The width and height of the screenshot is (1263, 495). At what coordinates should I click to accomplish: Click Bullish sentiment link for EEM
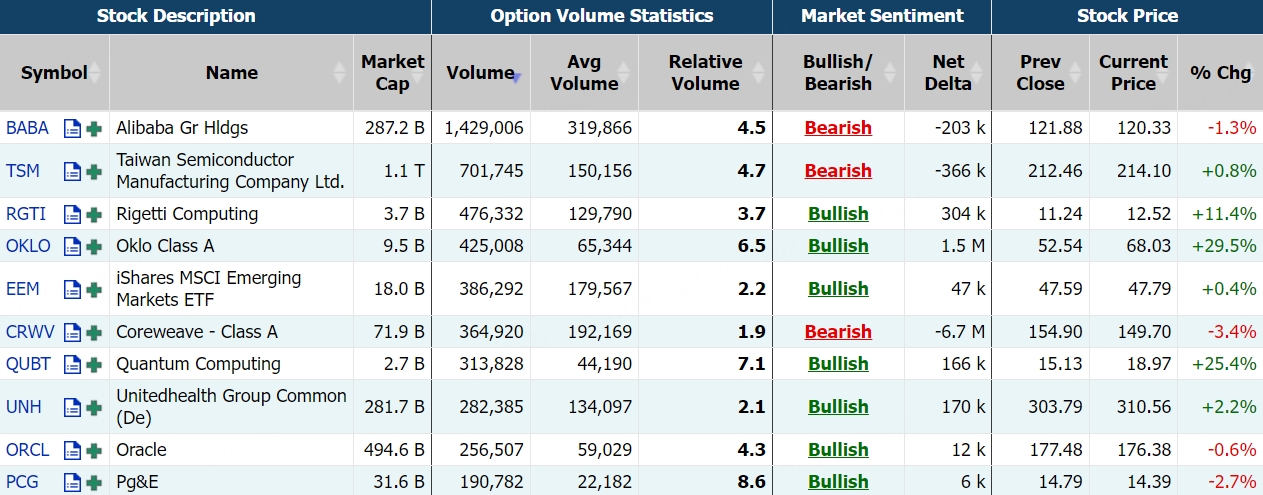tap(838, 289)
